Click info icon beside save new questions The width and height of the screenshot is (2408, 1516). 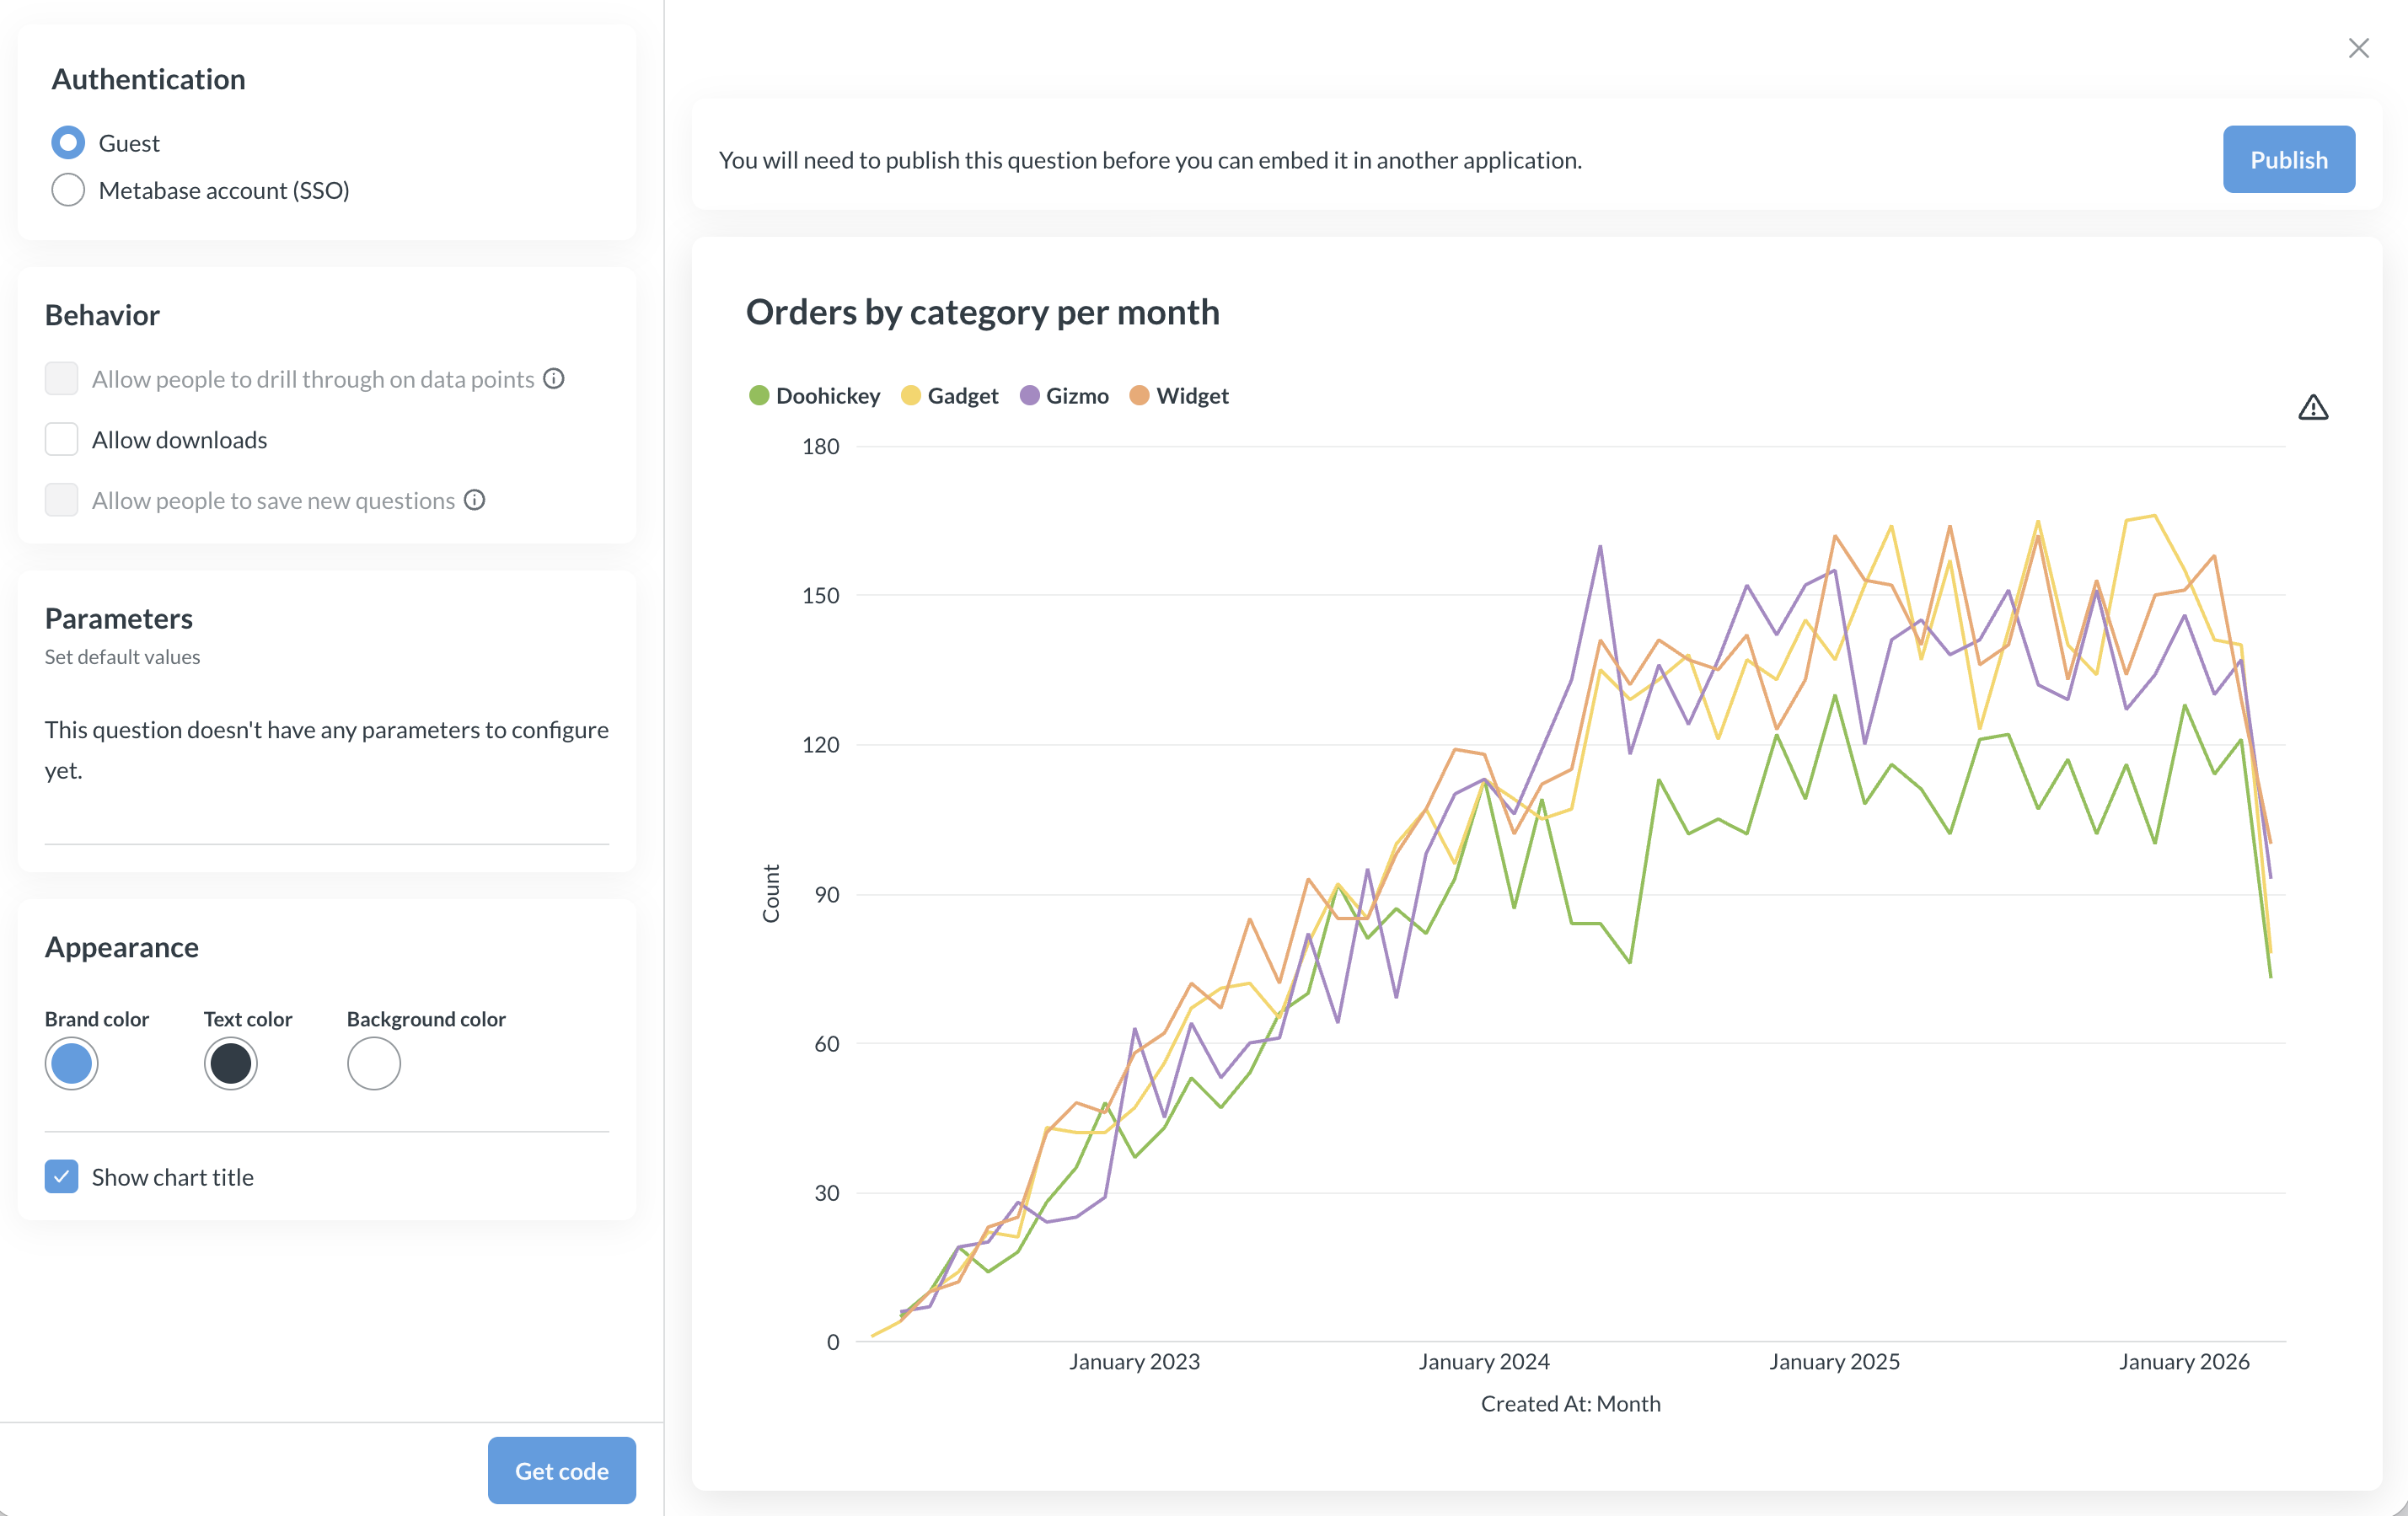(475, 500)
